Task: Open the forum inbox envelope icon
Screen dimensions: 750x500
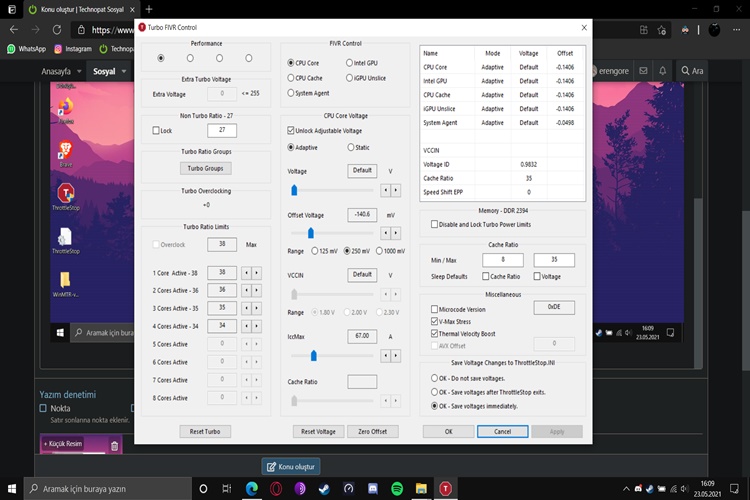Action: click(x=643, y=71)
